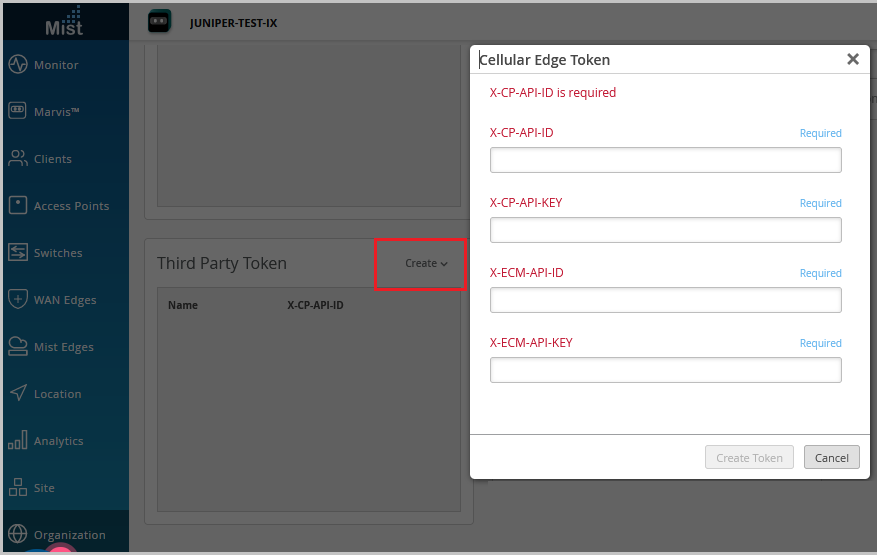Click the Cancel button
This screenshot has height=555, width=877.
[x=831, y=458]
